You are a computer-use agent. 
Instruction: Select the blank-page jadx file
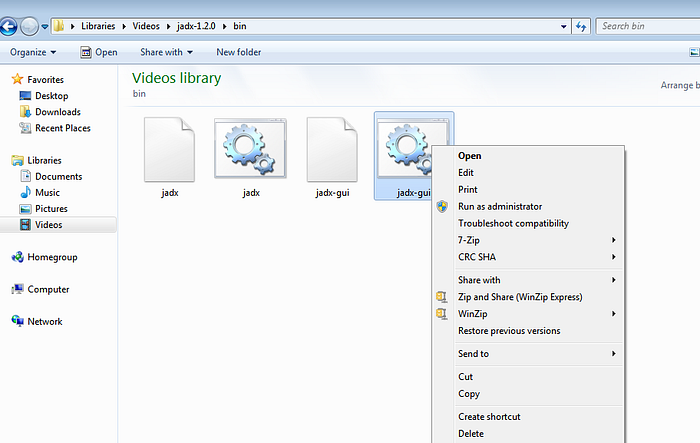(x=170, y=157)
